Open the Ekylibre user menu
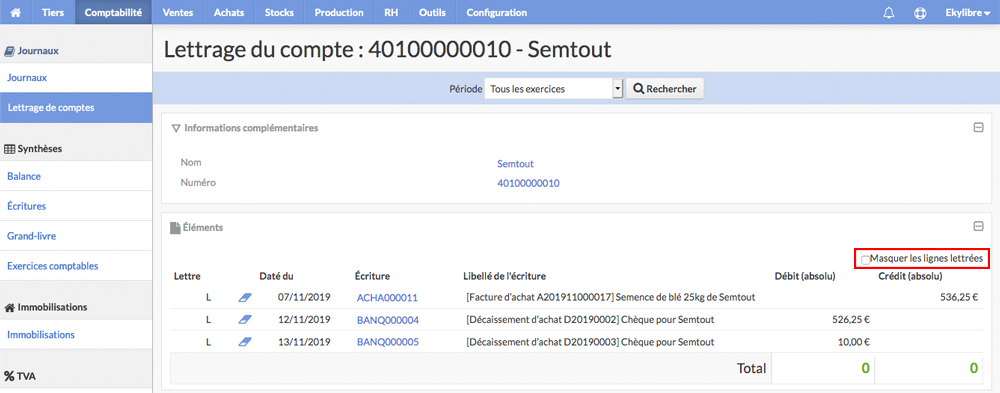 (967, 12)
